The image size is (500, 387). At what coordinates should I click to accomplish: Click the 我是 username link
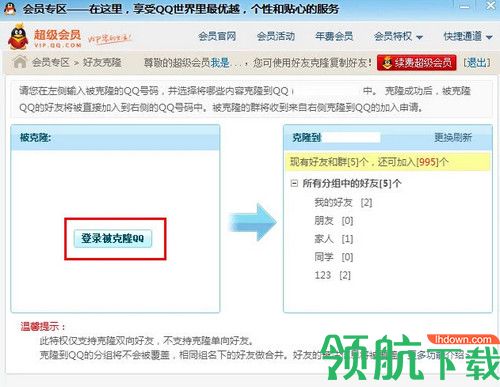coord(220,62)
